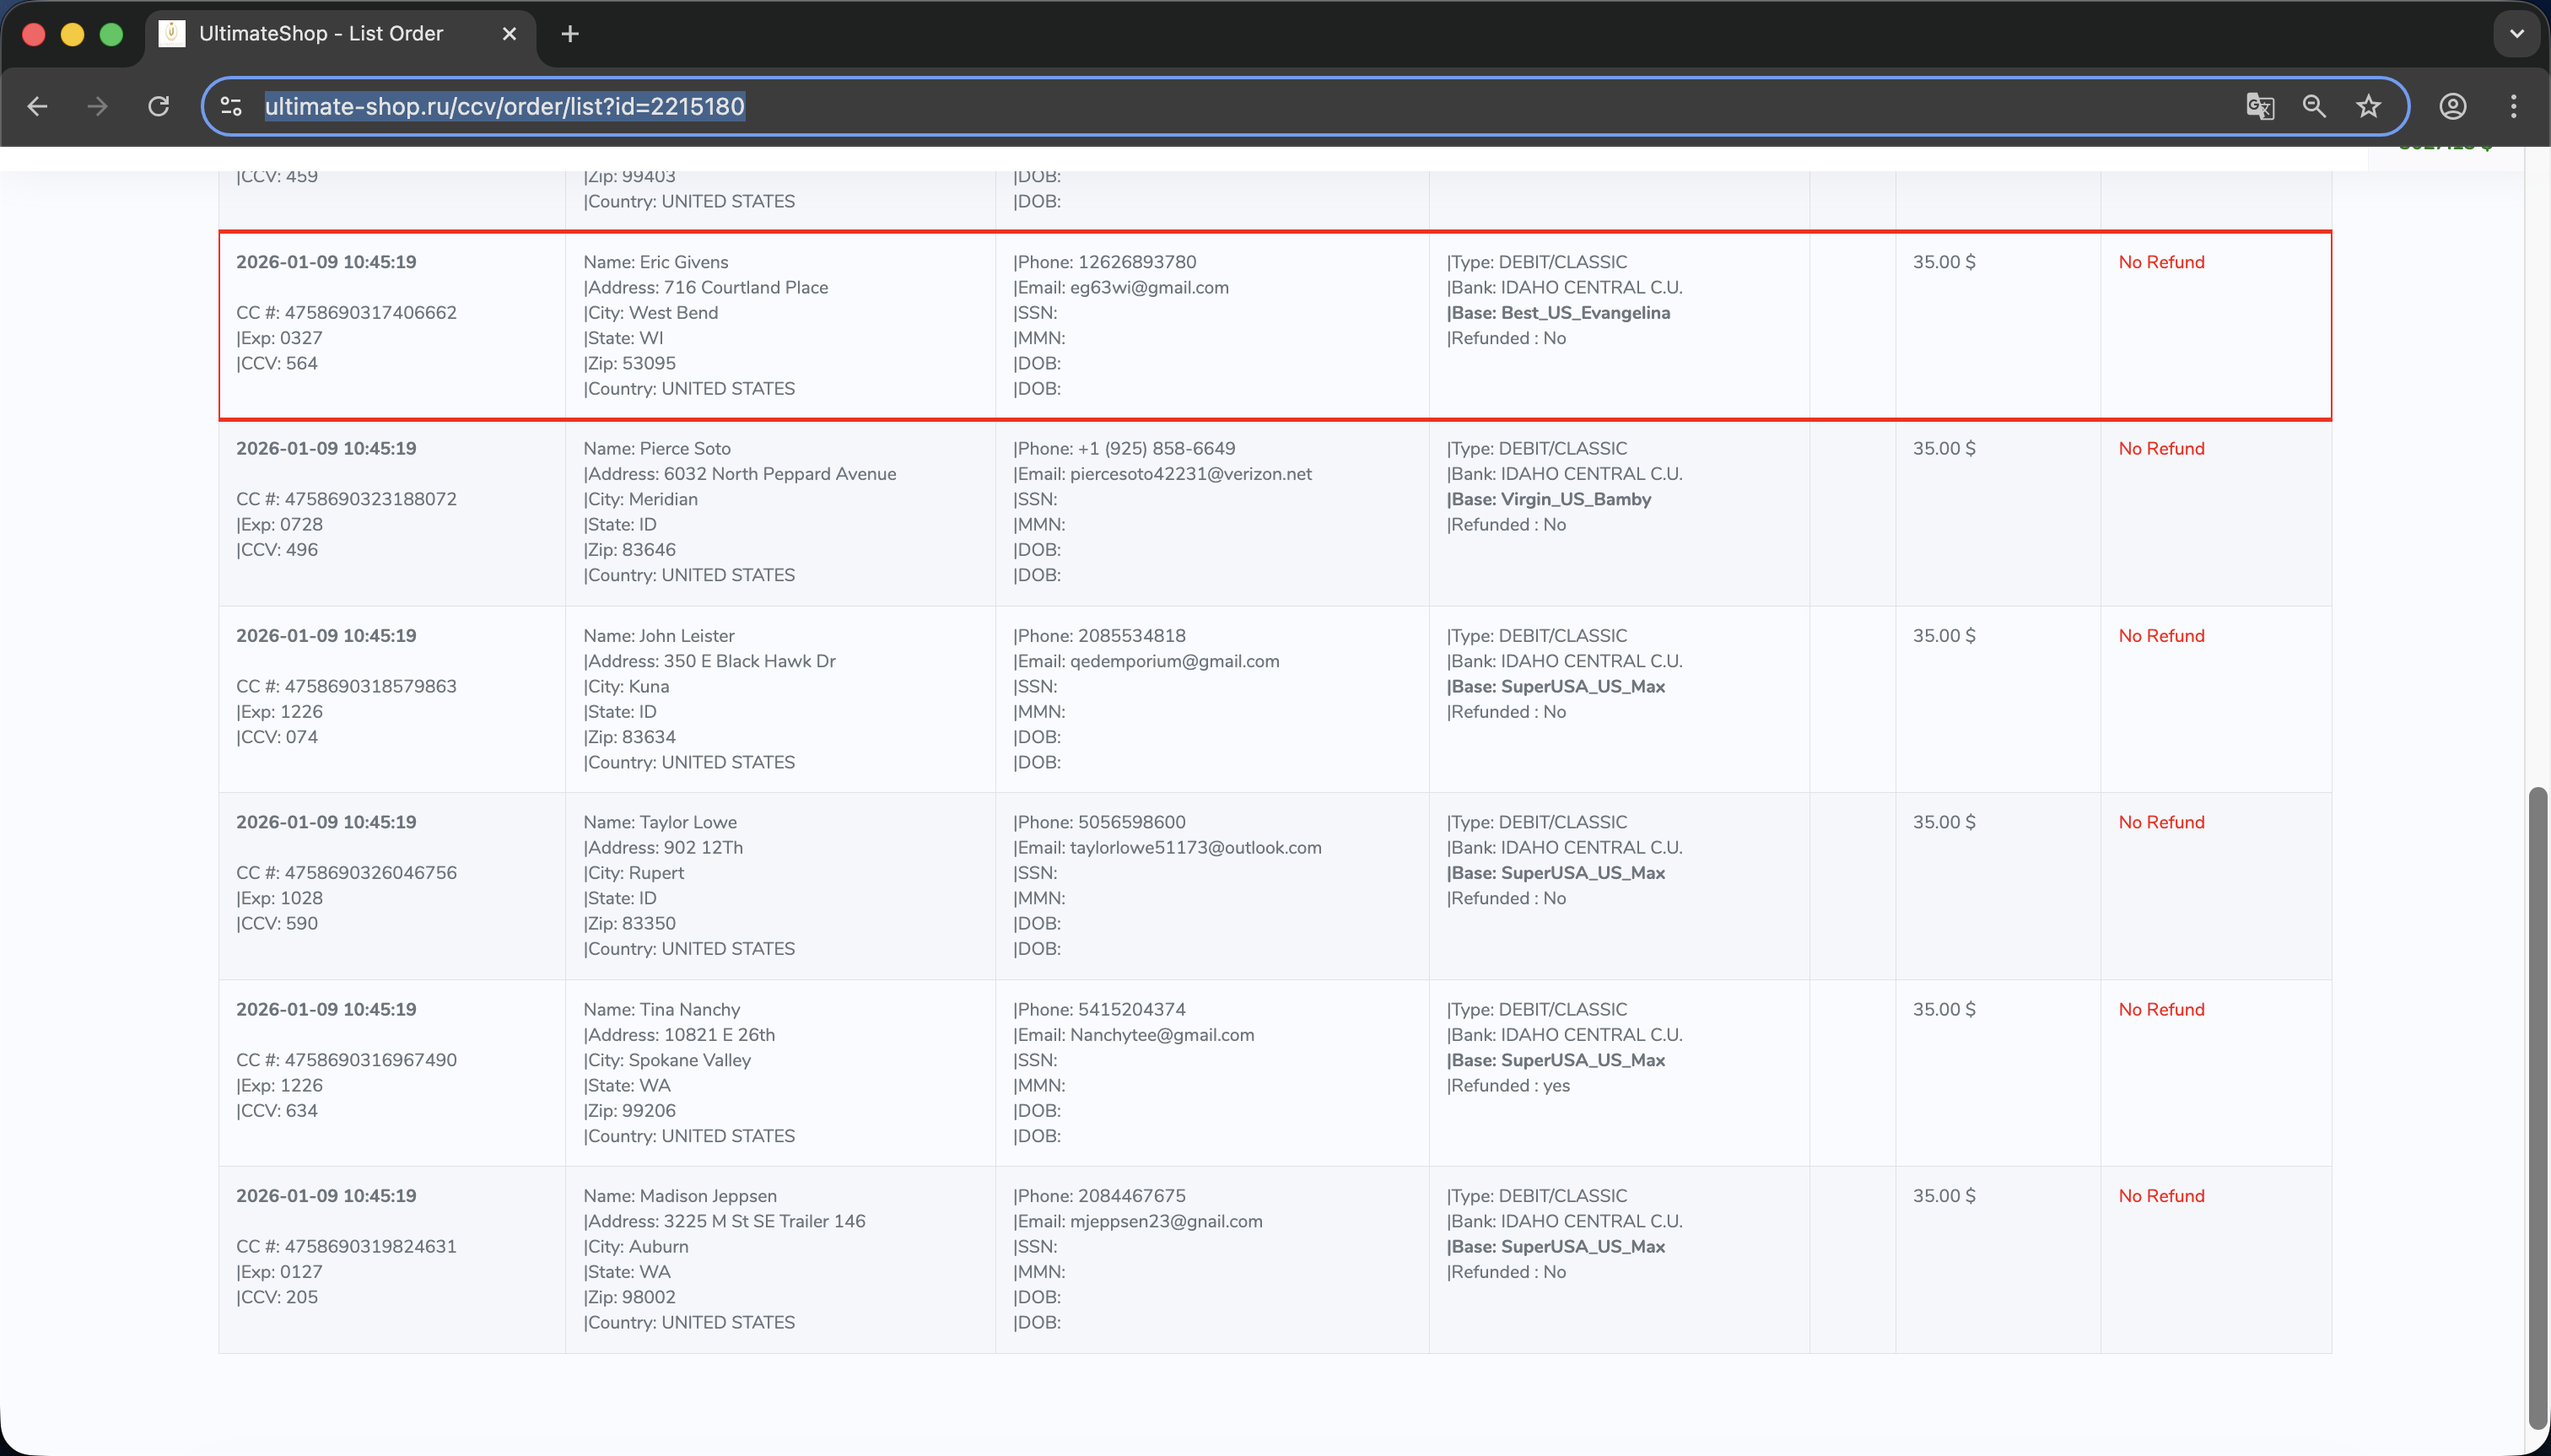The width and height of the screenshot is (2551, 1456).
Task: Bookmark this page with the star icon
Action: (x=2368, y=106)
